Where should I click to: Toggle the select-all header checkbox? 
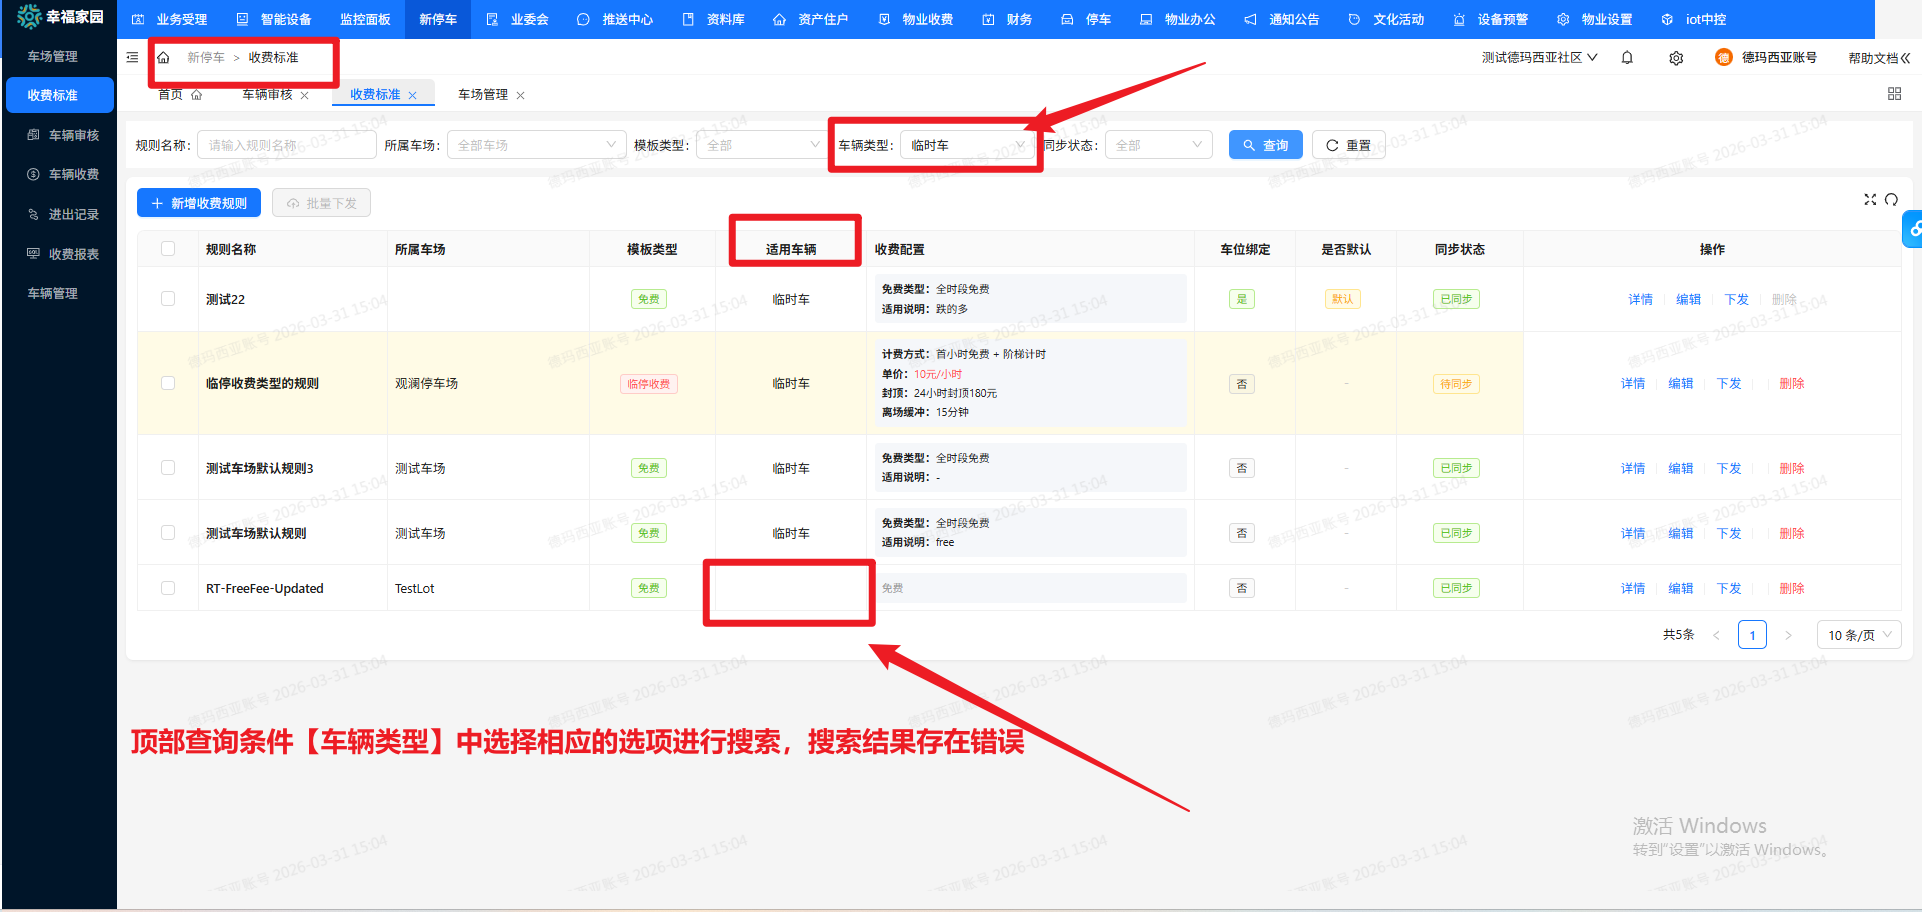click(168, 249)
